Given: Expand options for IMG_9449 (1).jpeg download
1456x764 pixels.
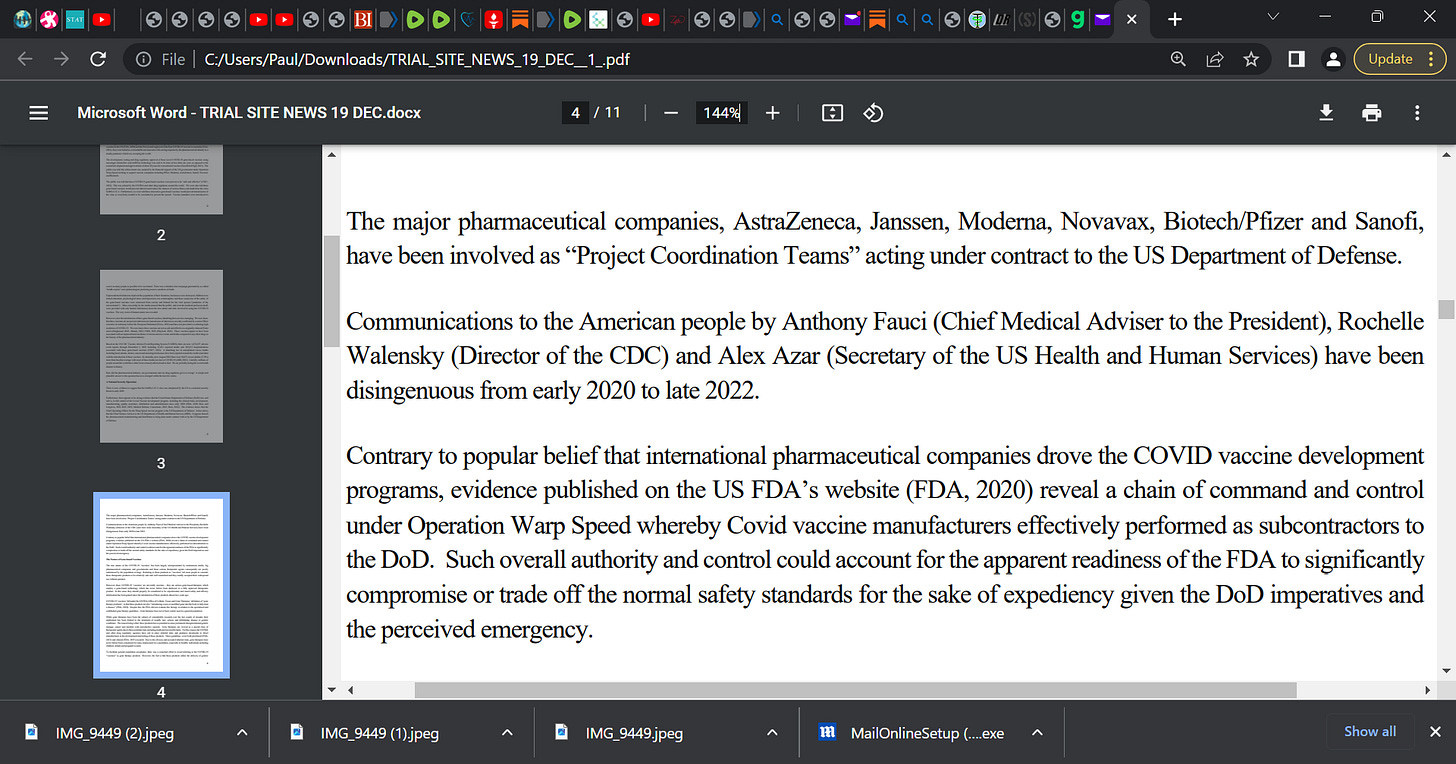Looking at the screenshot, I should click(507, 733).
